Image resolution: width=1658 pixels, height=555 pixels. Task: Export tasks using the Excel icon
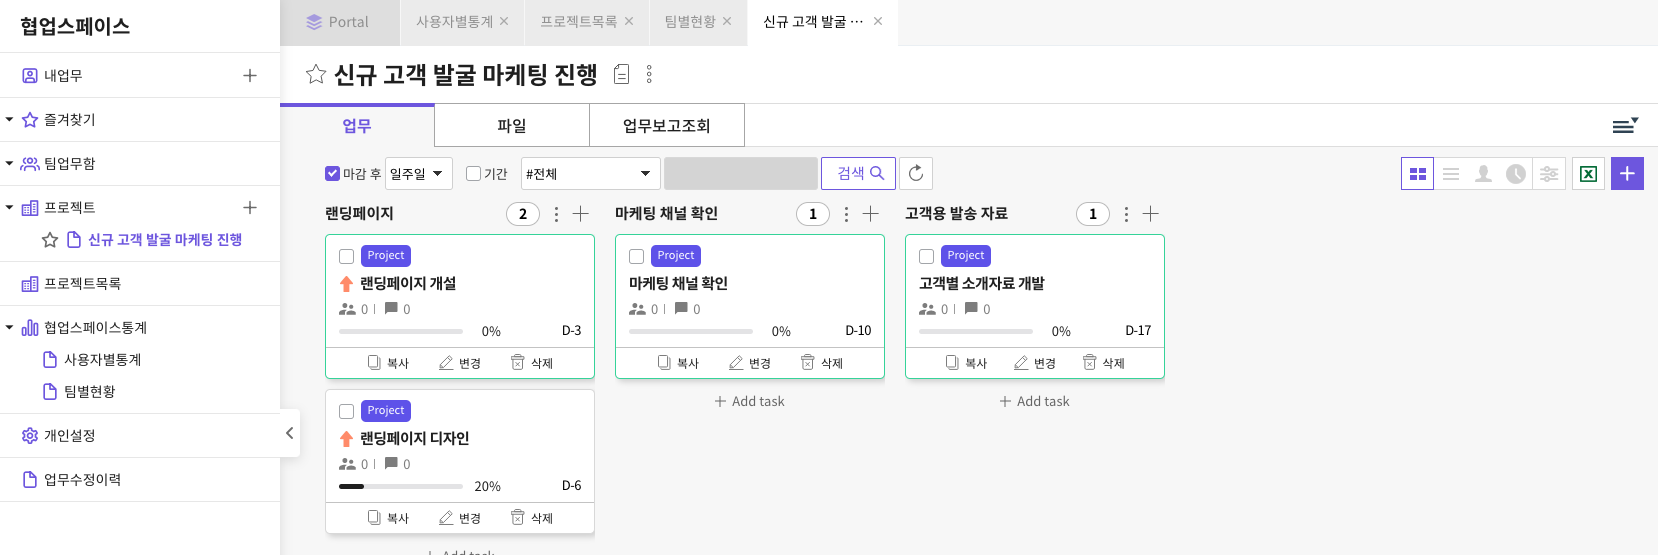tap(1588, 174)
